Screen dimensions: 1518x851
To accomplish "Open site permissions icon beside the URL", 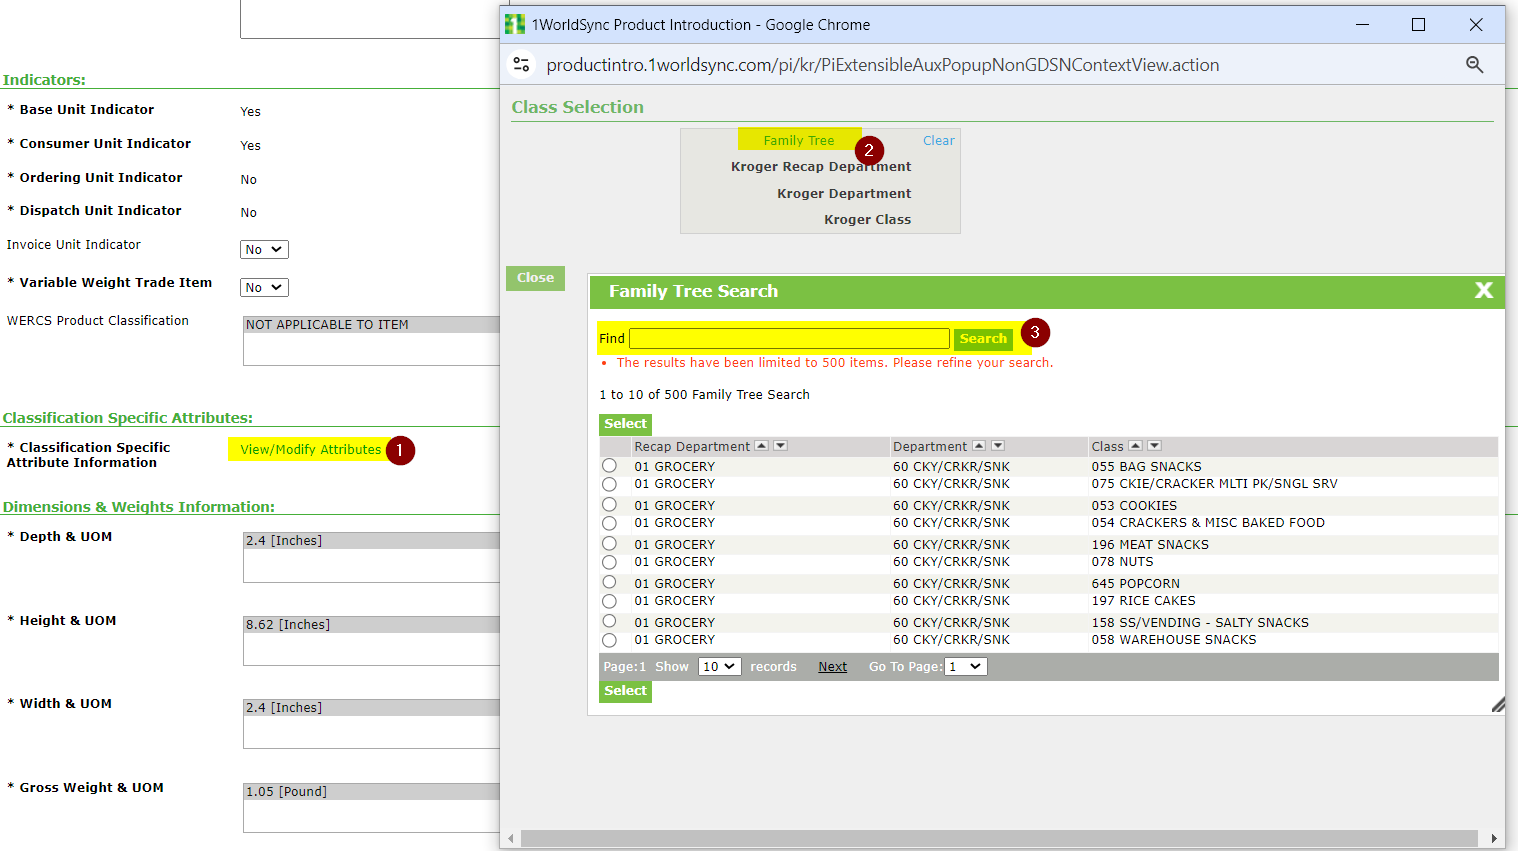I will (520, 64).
